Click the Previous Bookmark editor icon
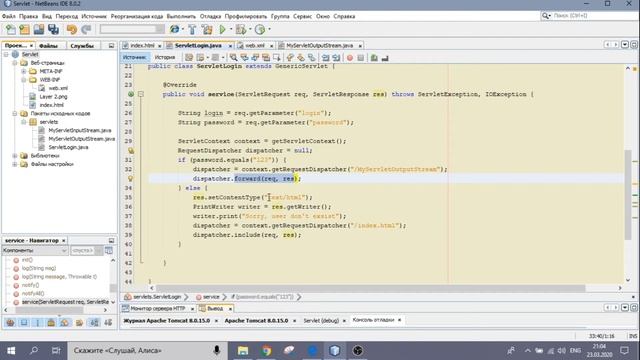Image resolution: width=640 pixels, height=360 pixels. click(290, 58)
